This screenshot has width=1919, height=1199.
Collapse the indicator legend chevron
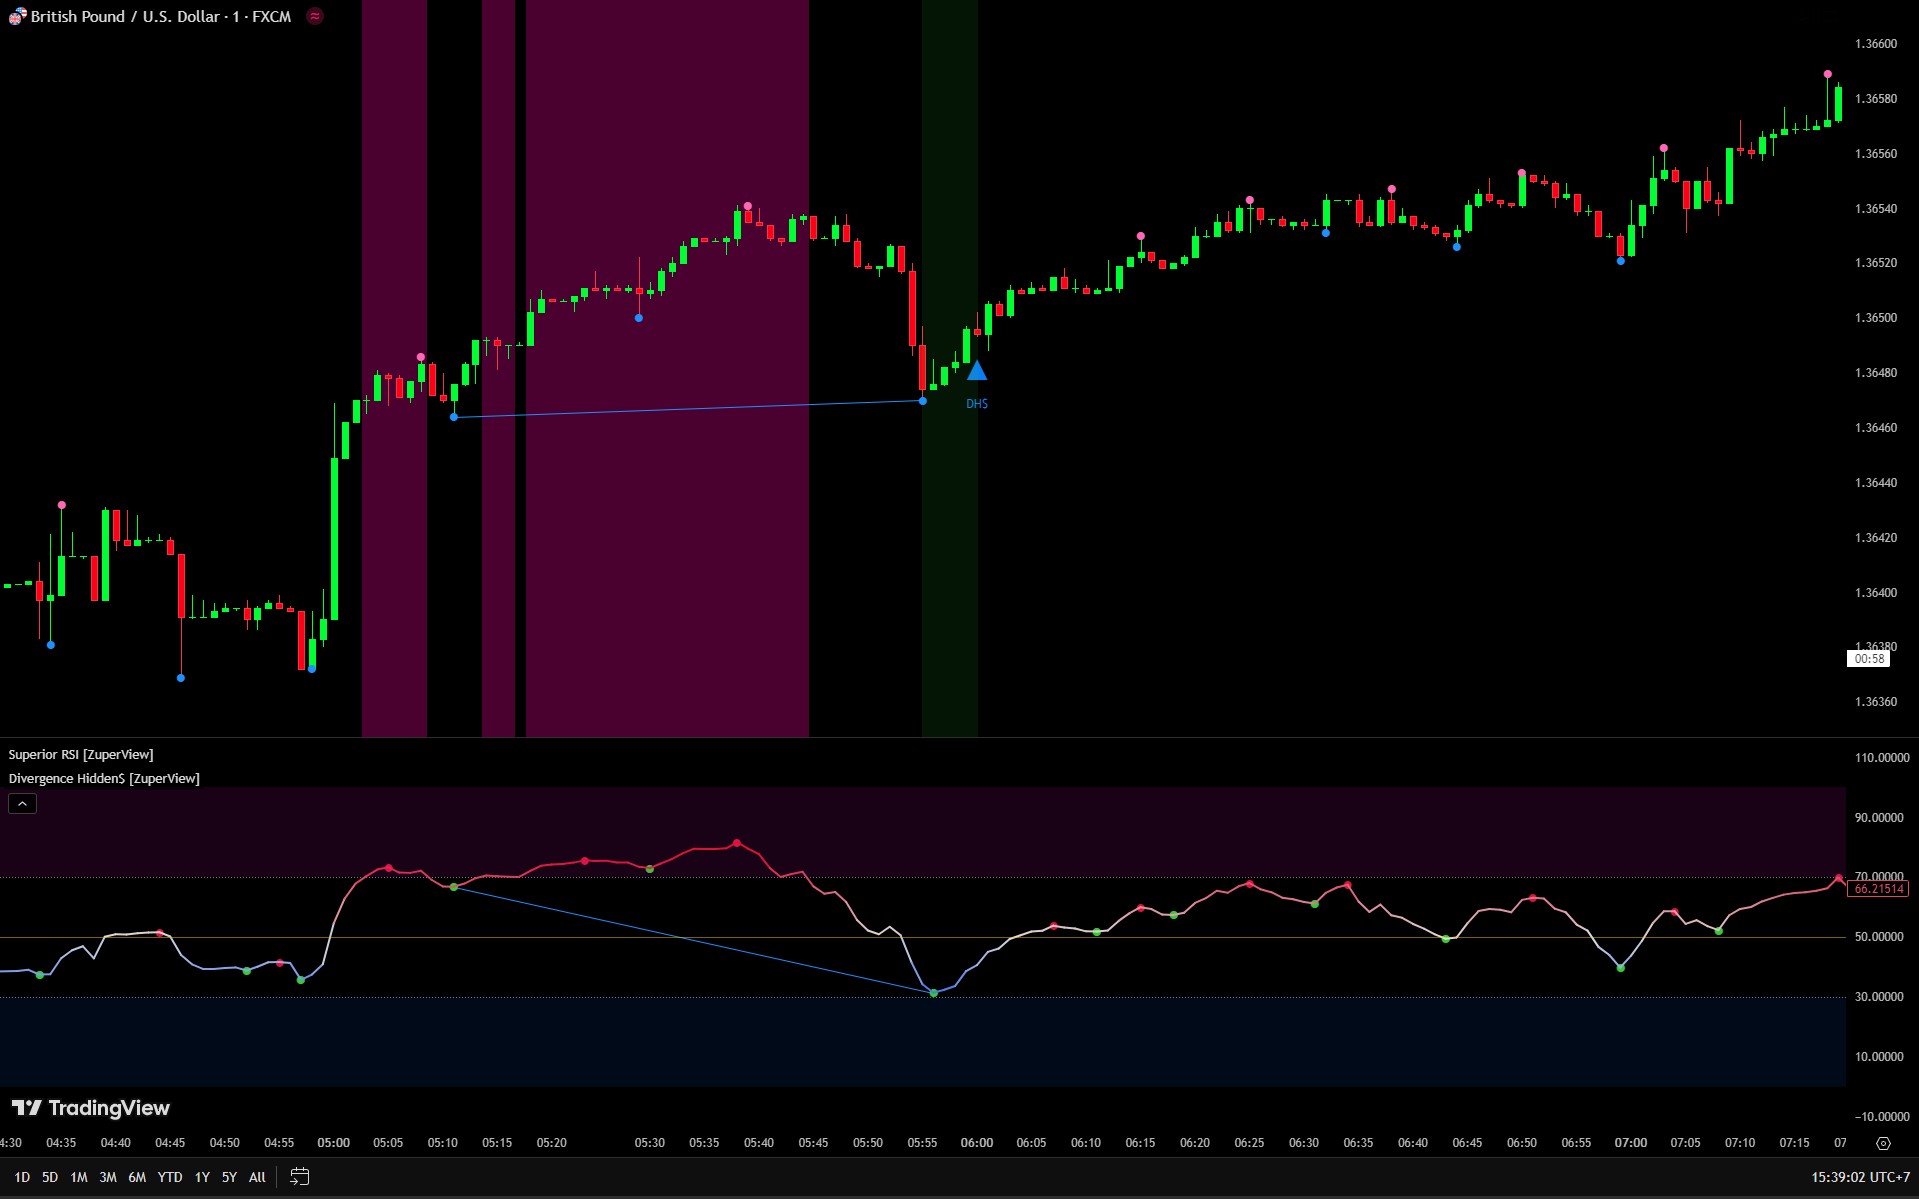coord(22,804)
